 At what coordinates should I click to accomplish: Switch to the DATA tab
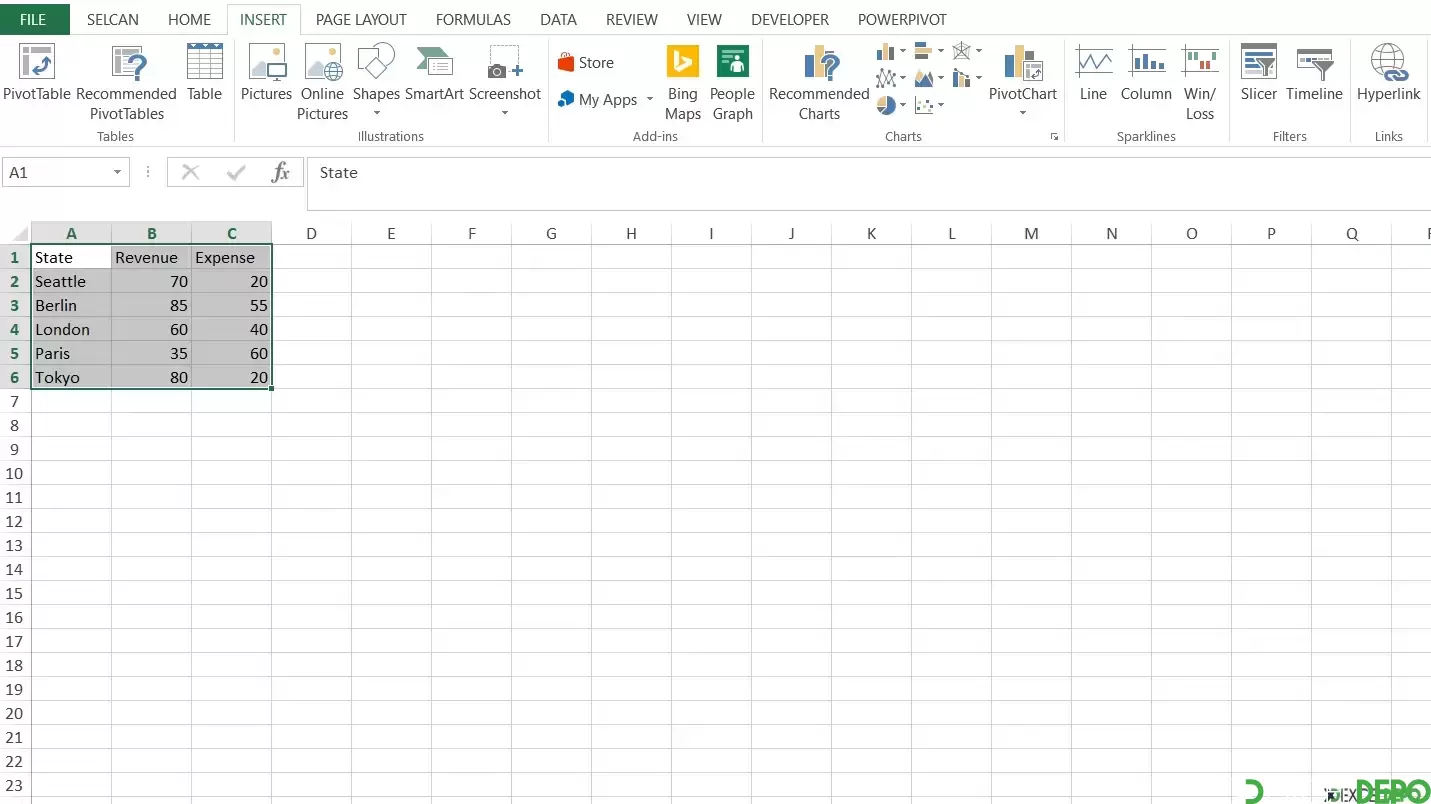pyautogui.click(x=558, y=19)
